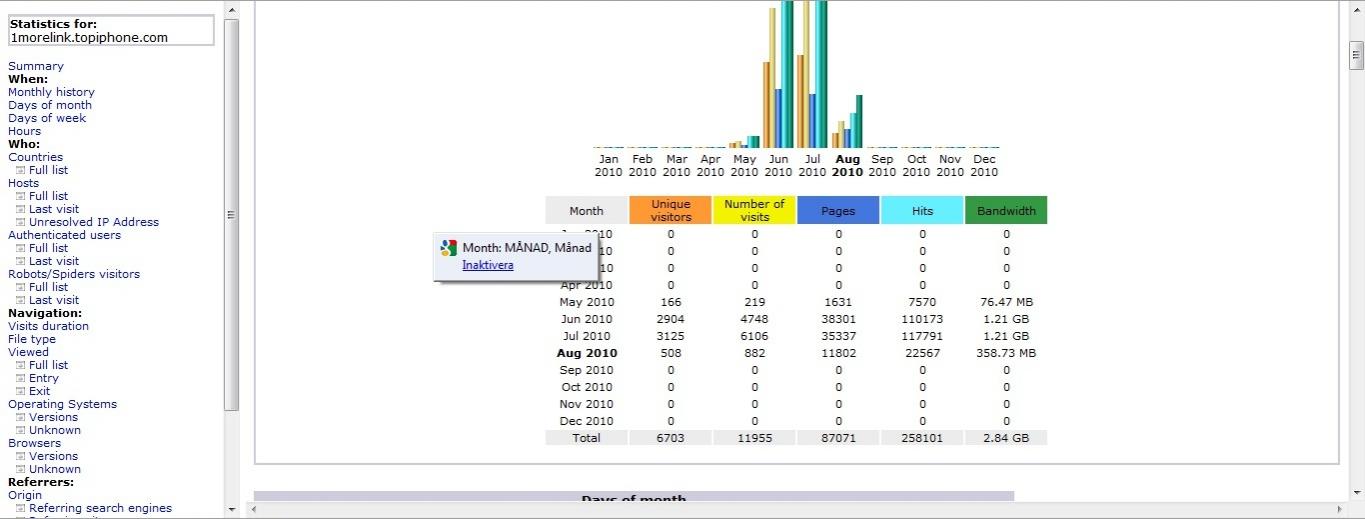Open File type link
This screenshot has width=1365, height=519.
click(32, 339)
